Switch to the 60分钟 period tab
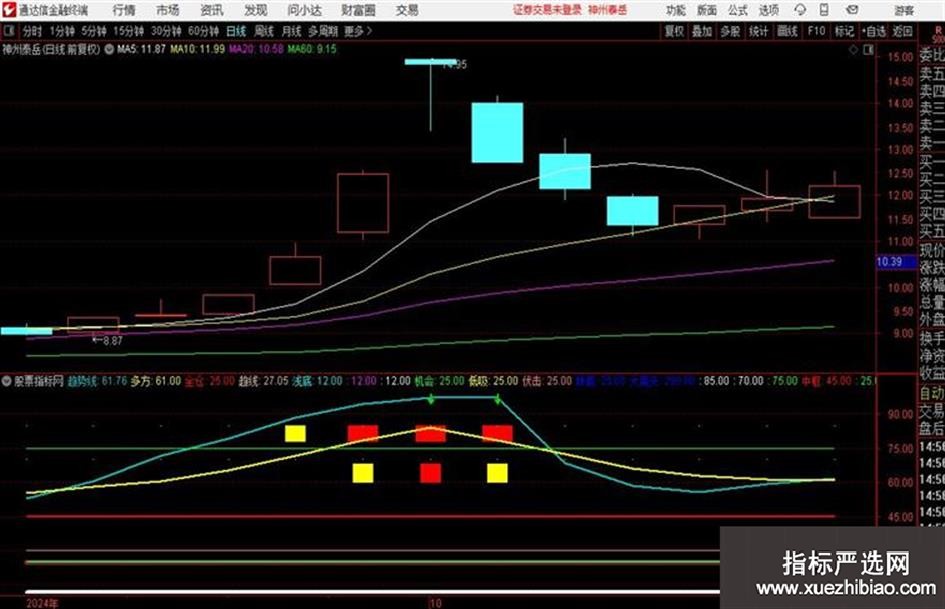The image size is (945, 609). [204, 31]
